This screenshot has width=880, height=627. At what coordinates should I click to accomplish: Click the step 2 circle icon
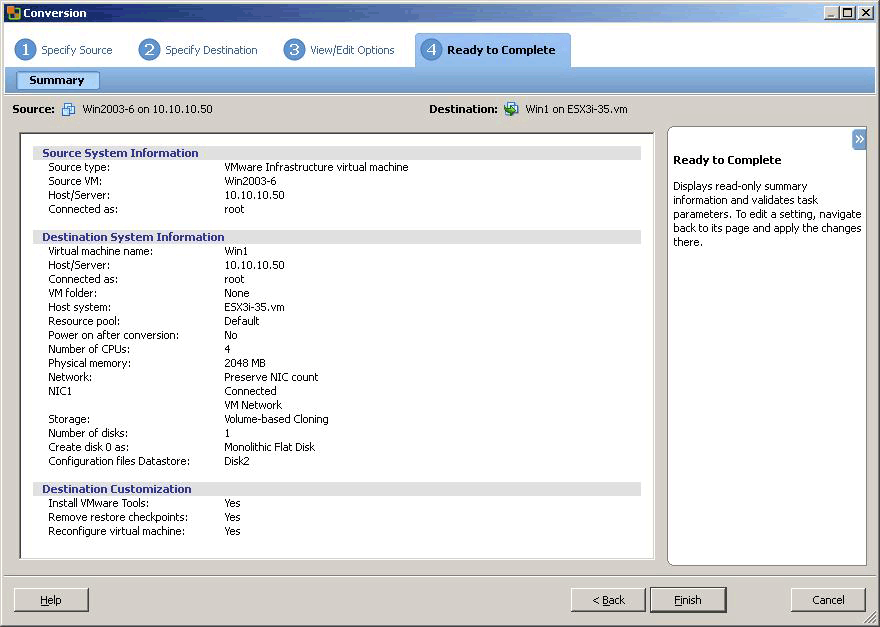[x=149, y=49]
